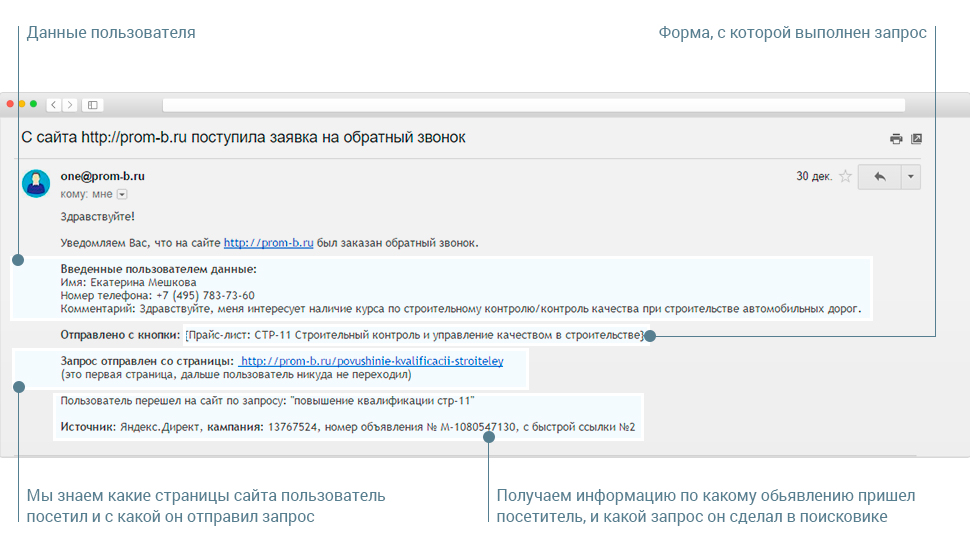Expand recipient details next to 'кому: мне'
This screenshot has height=550, width=970.
pyautogui.click(x=122, y=194)
